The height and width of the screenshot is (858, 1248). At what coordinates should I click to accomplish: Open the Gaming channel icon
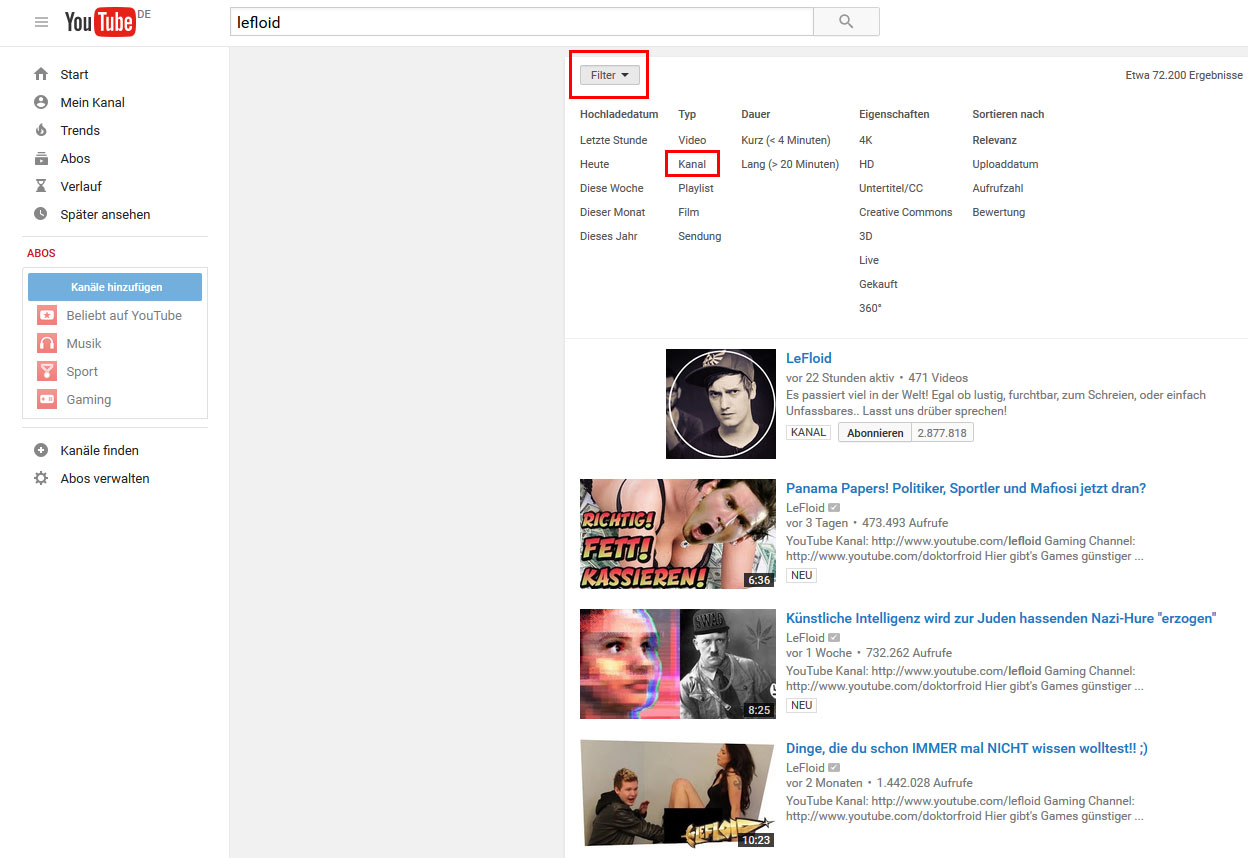47,399
